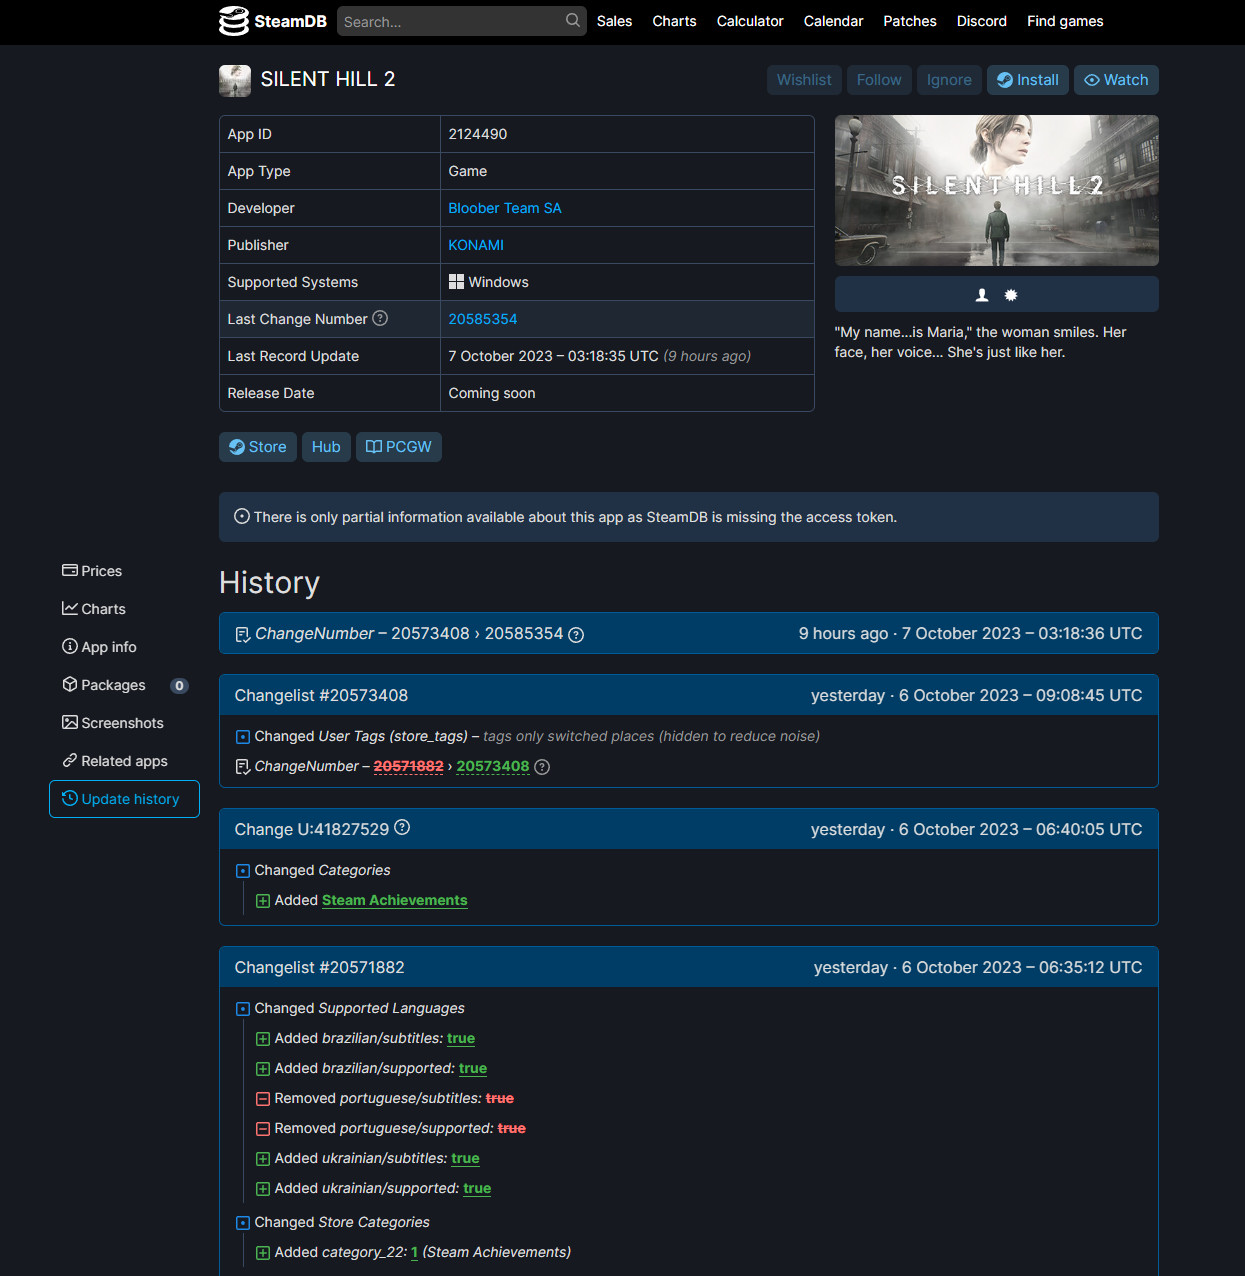Click help icon next to Change U:41827529
This screenshot has width=1245, height=1276.
tap(402, 827)
